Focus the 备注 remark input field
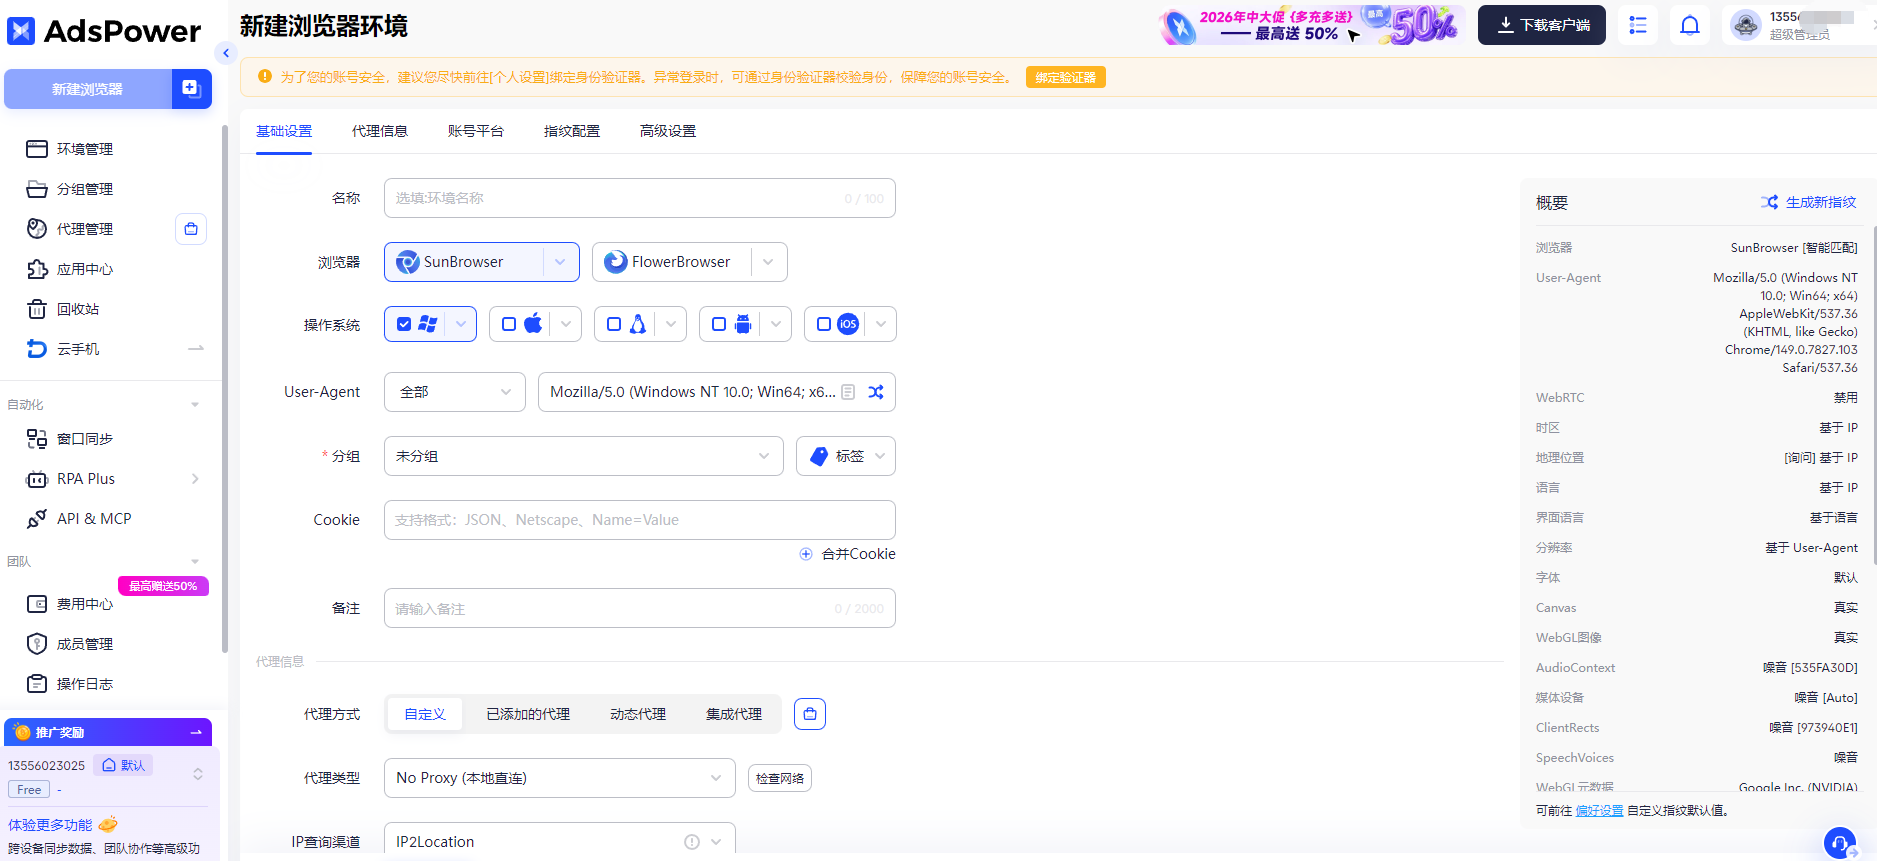Screen dimensions: 1877x861 tap(640, 608)
